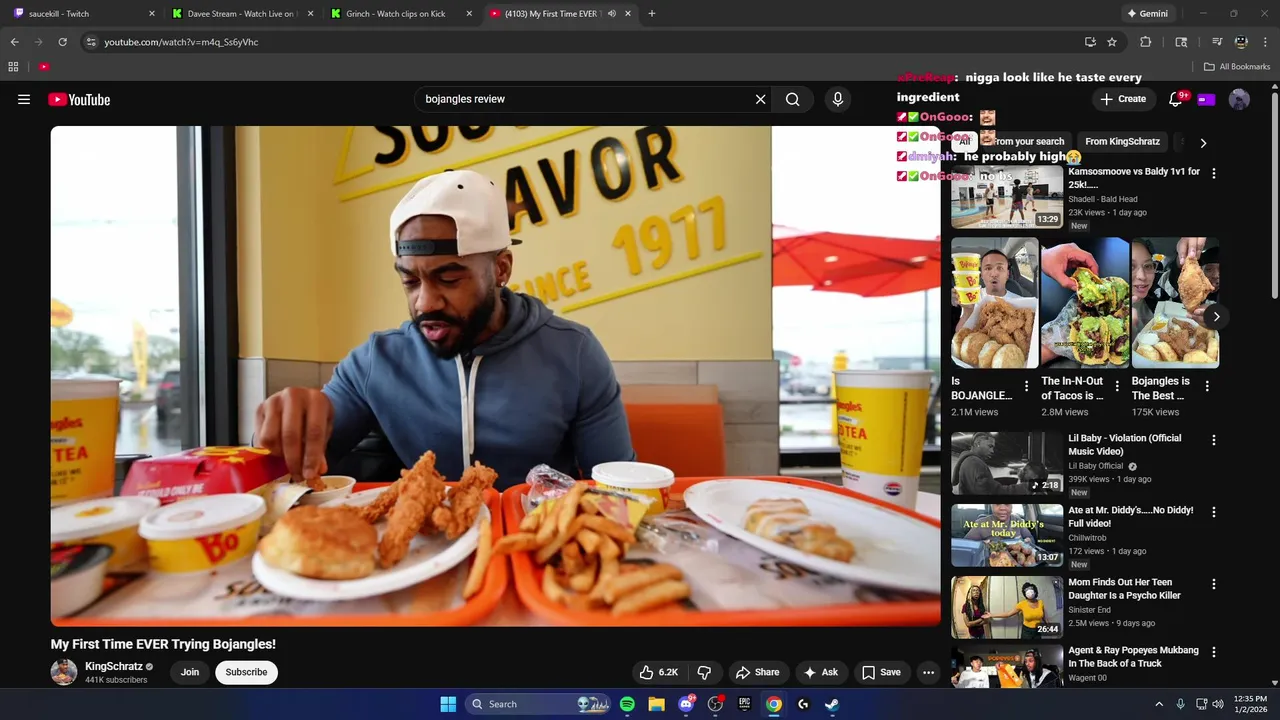Open the Ask AI button
Image resolution: width=1280 pixels, height=720 pixels.
pos(821,672)
